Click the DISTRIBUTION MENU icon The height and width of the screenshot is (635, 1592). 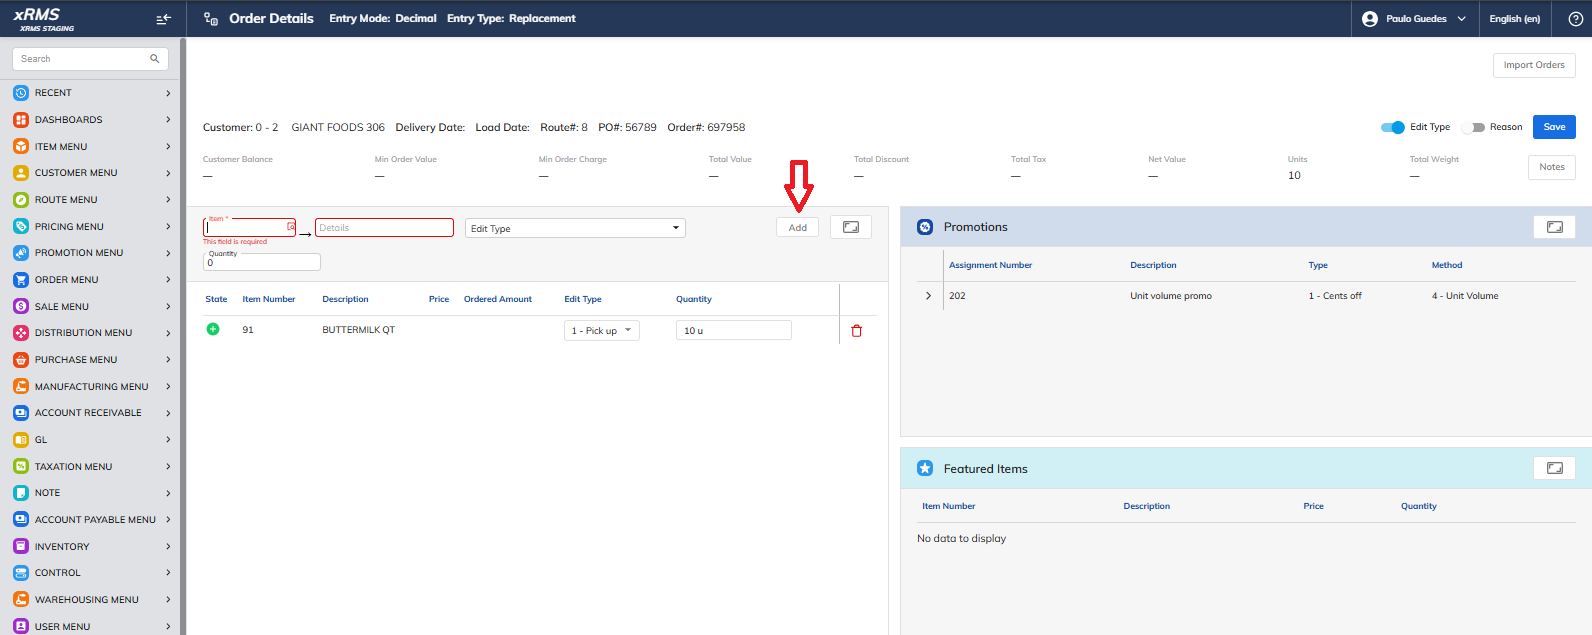point(21,333)
